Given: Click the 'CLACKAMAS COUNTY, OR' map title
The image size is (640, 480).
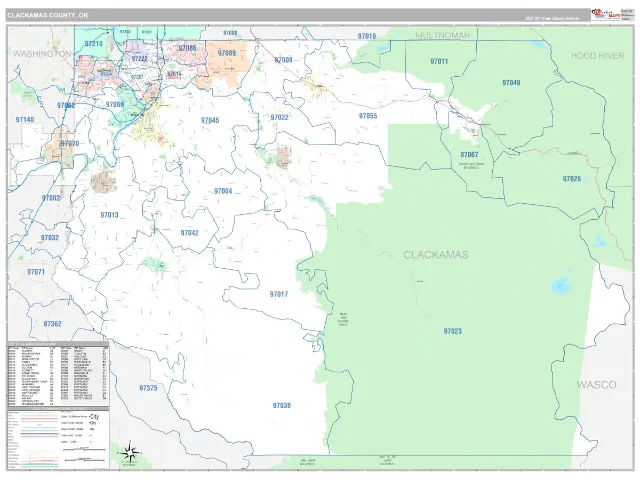Looking at the screenshot, I should (x=47, y=16).
